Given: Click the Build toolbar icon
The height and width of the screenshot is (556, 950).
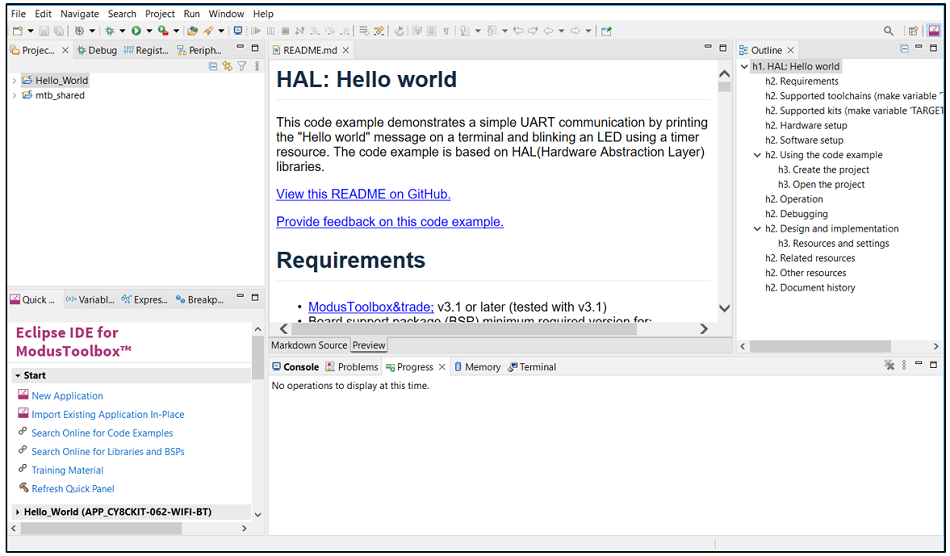Looking at the screenshot, I should [x=79, y=31].
